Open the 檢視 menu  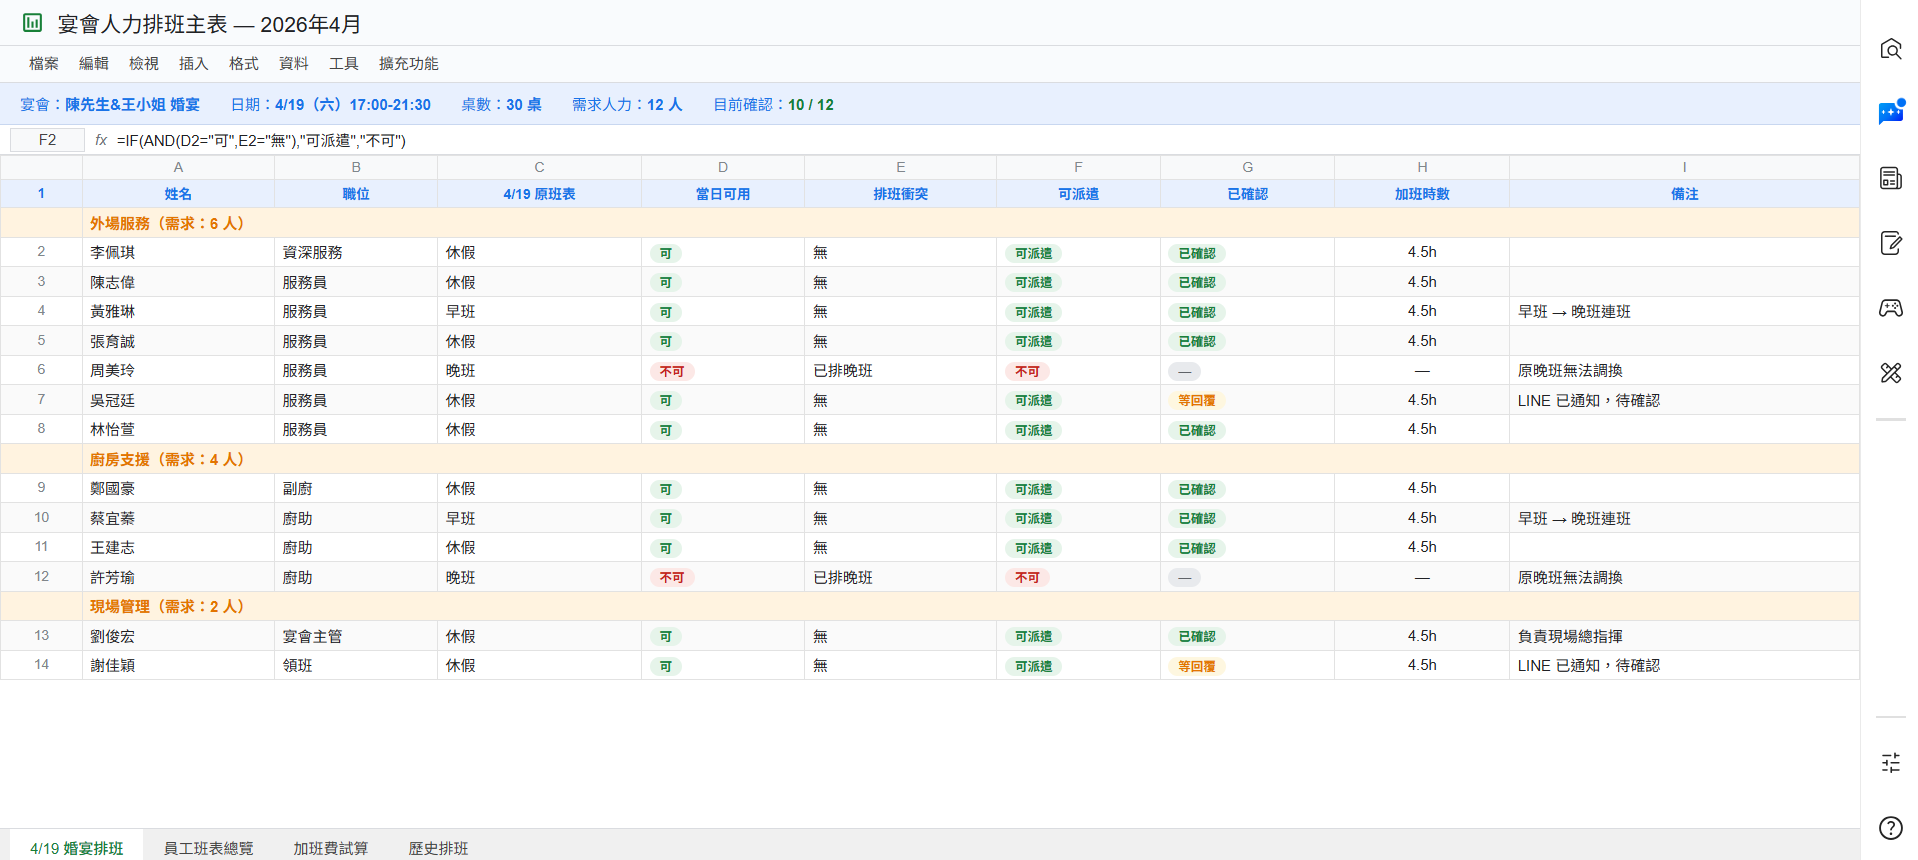click(144, 63)
